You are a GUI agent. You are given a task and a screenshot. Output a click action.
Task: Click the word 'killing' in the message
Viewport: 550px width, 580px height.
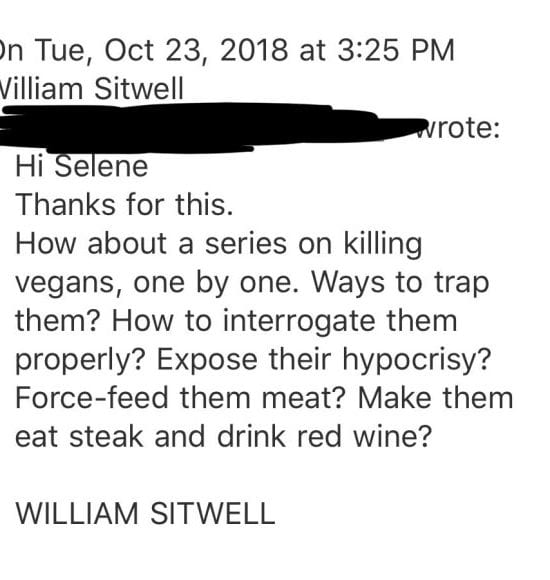(382, 245)
